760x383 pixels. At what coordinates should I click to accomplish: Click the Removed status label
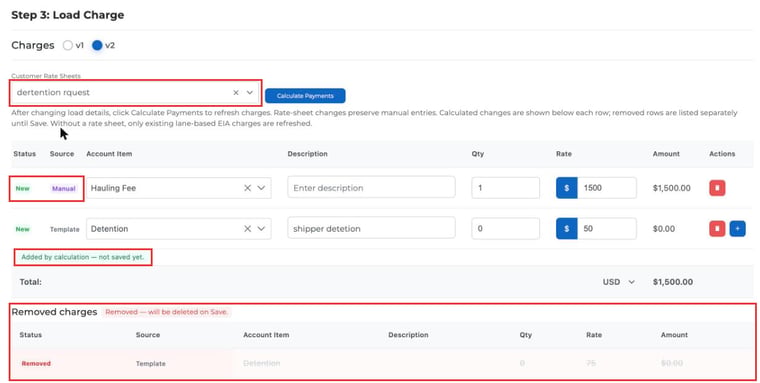36,363
